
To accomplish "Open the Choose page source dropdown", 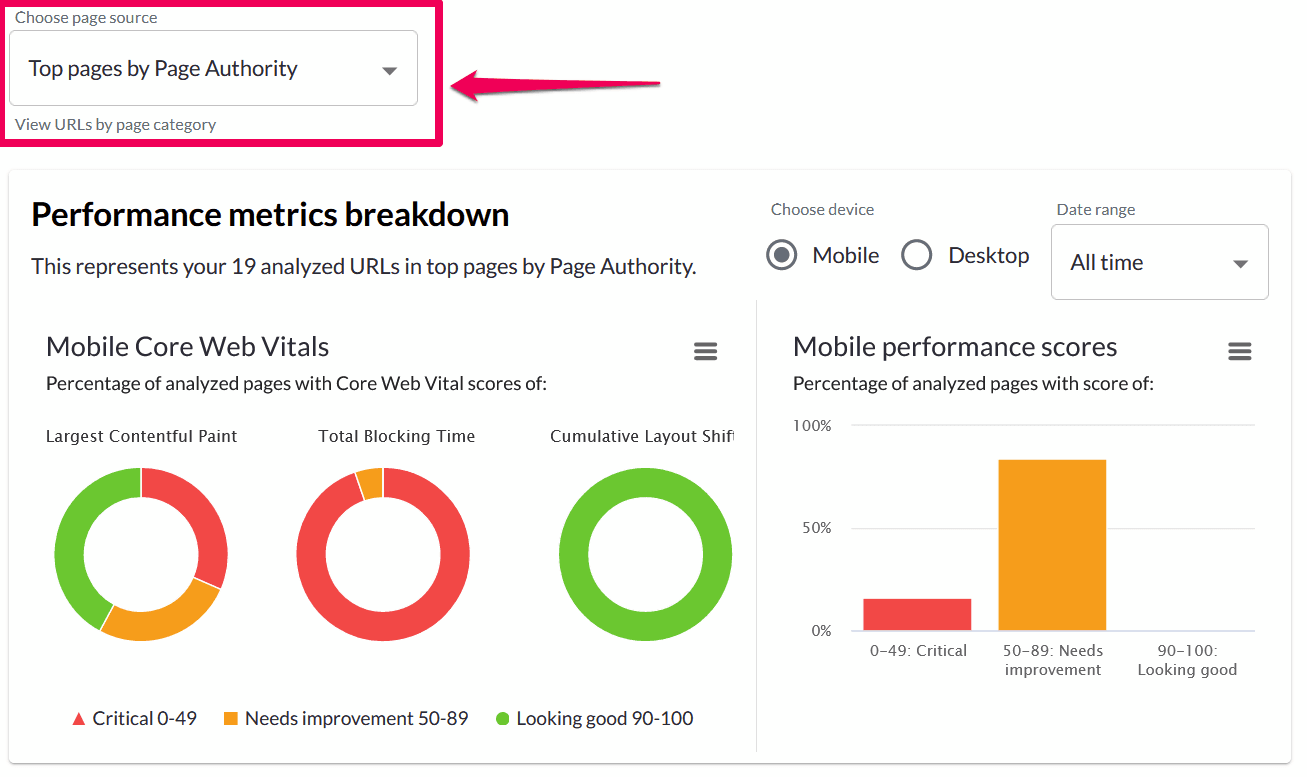I will pyautogui.click(x=212, y=68).
